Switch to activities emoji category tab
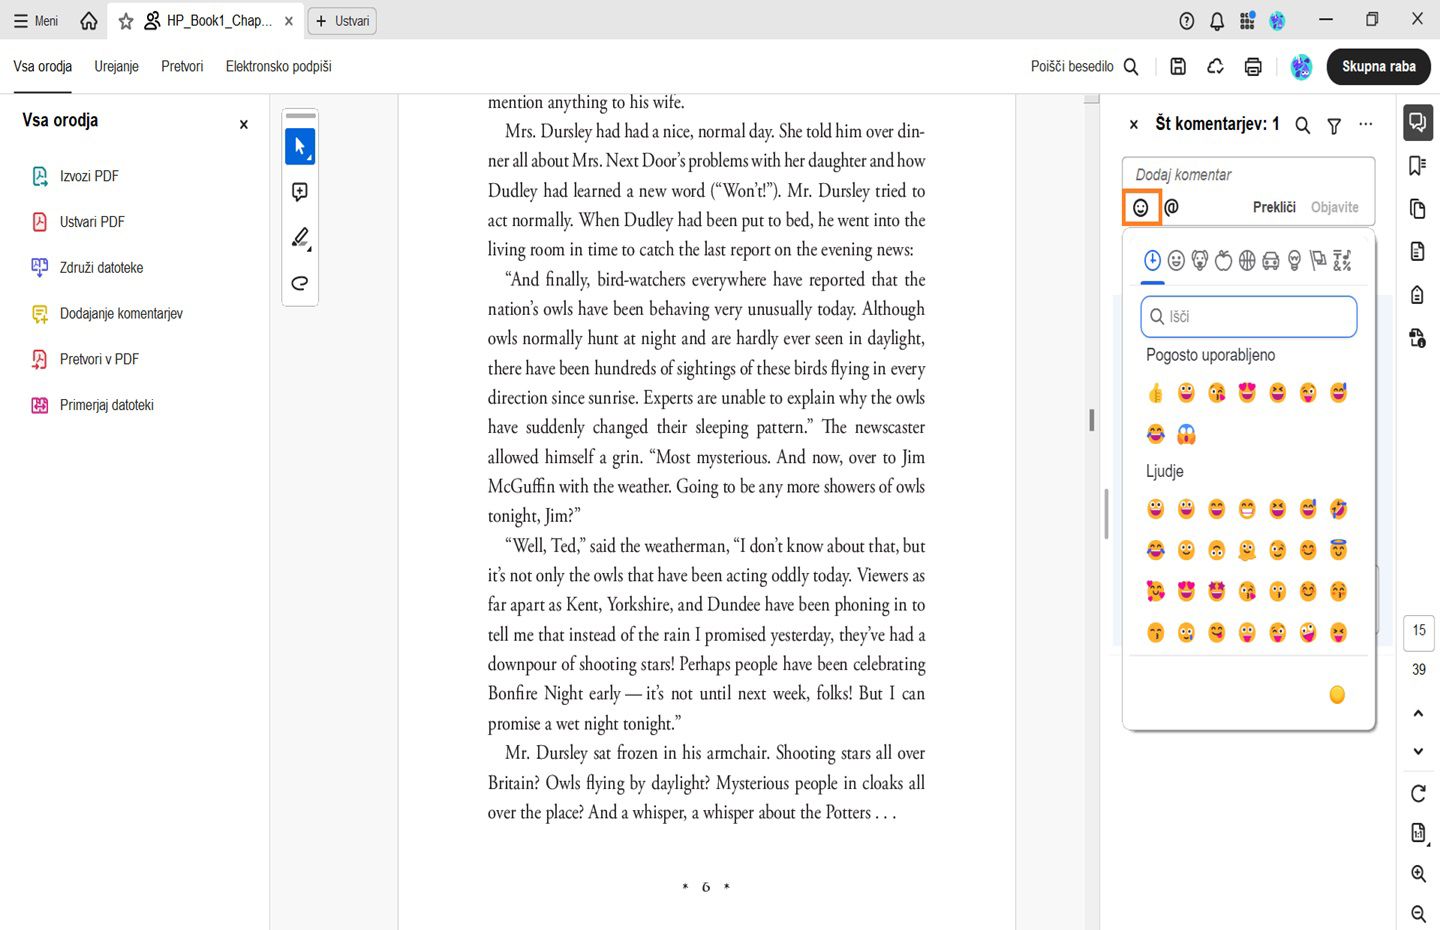The height and width of the screenshot is (930, 1440). click(1247, 261)
